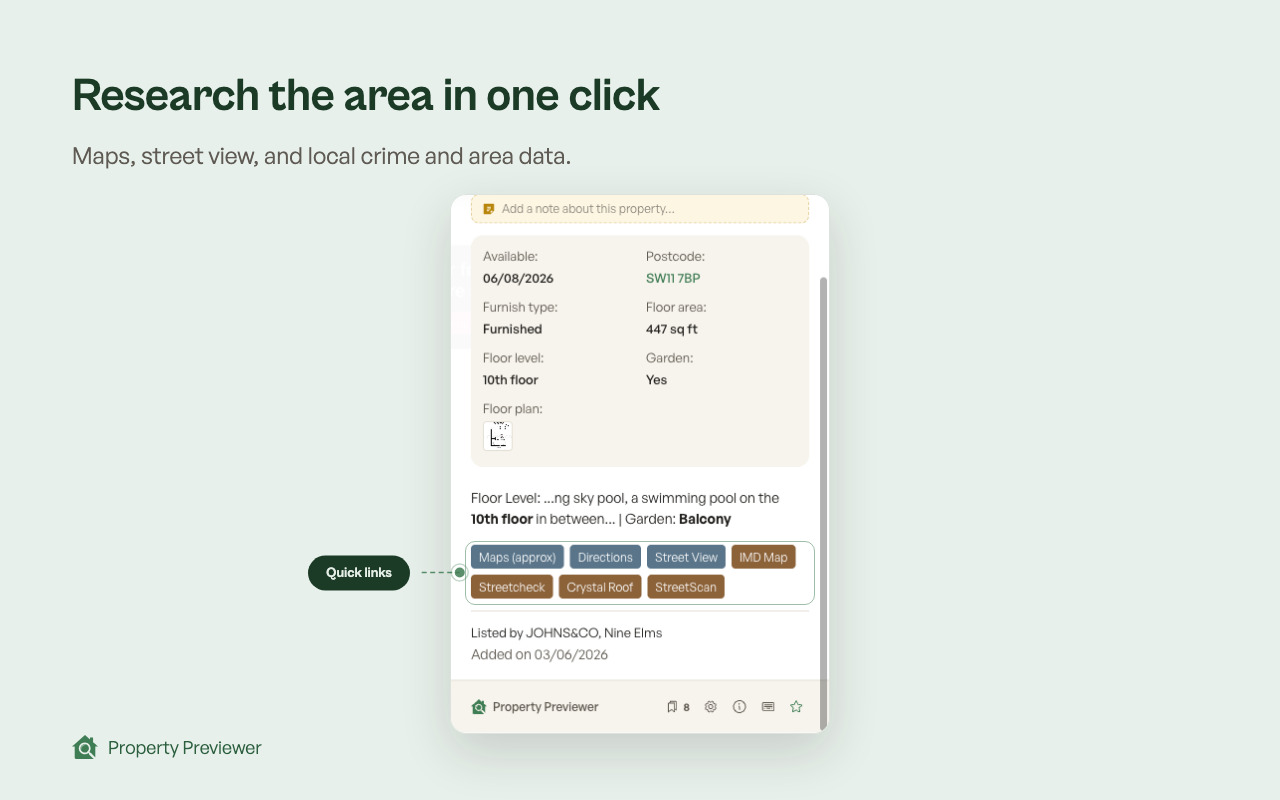
Task: Open the Directions quick link
Action: [x=605, y=557]
